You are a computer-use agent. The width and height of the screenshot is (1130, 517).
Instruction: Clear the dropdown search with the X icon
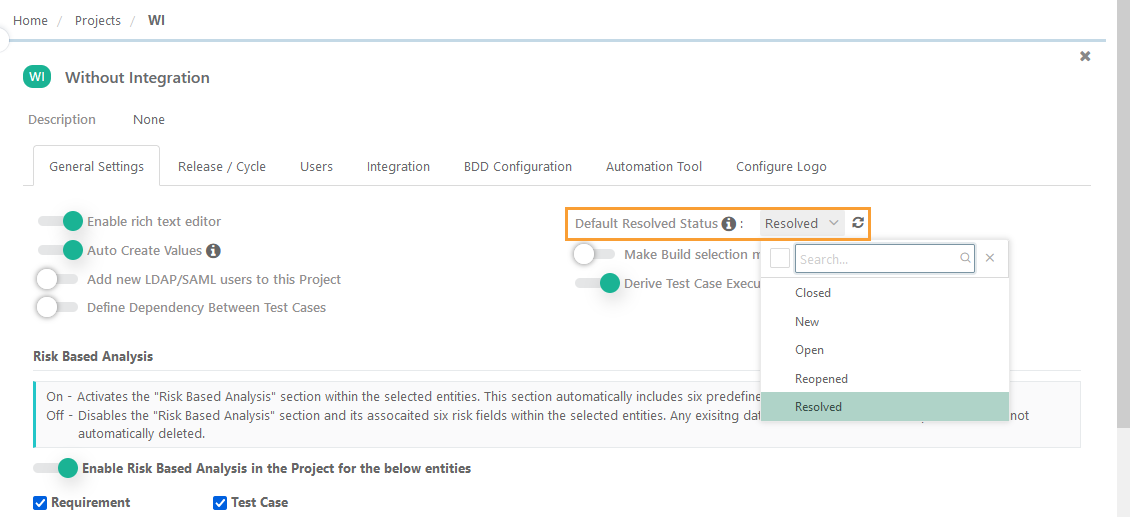pos(990,258)
